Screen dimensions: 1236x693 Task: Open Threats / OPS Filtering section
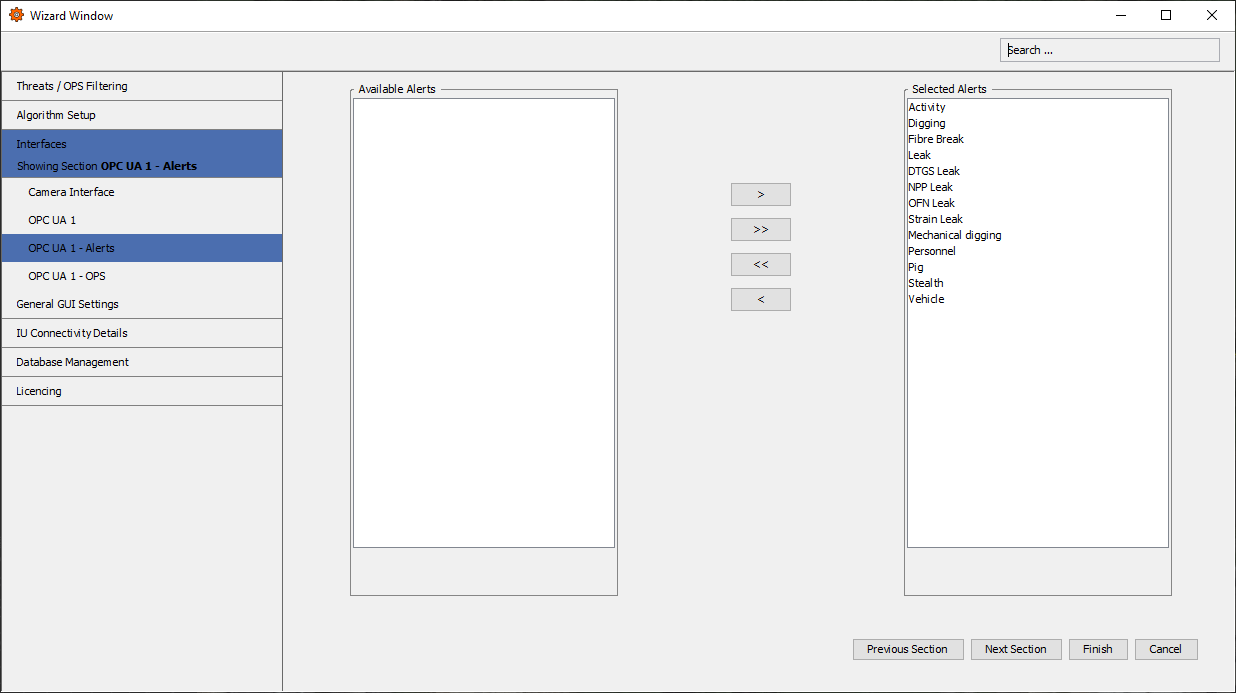click(72, 86)
